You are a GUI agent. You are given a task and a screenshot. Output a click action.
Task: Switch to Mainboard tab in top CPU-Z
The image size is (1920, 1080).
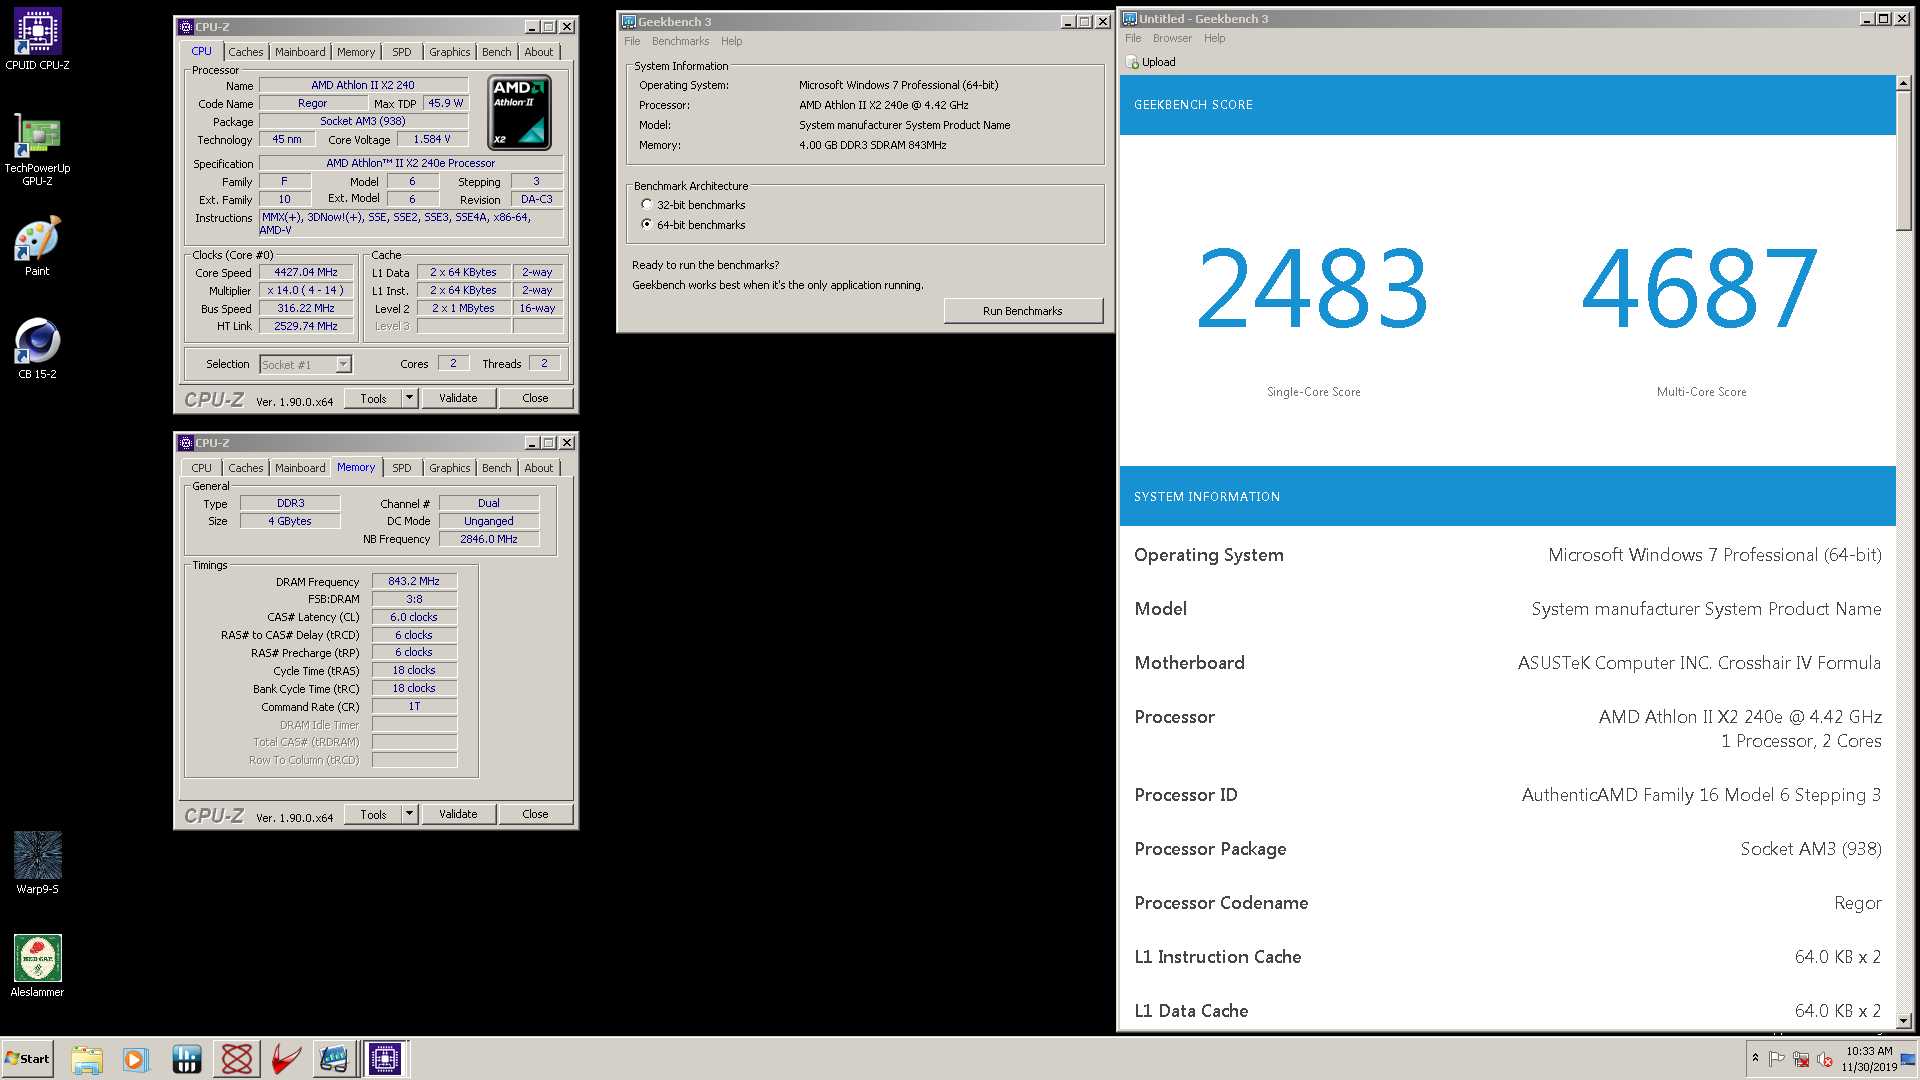300,52
